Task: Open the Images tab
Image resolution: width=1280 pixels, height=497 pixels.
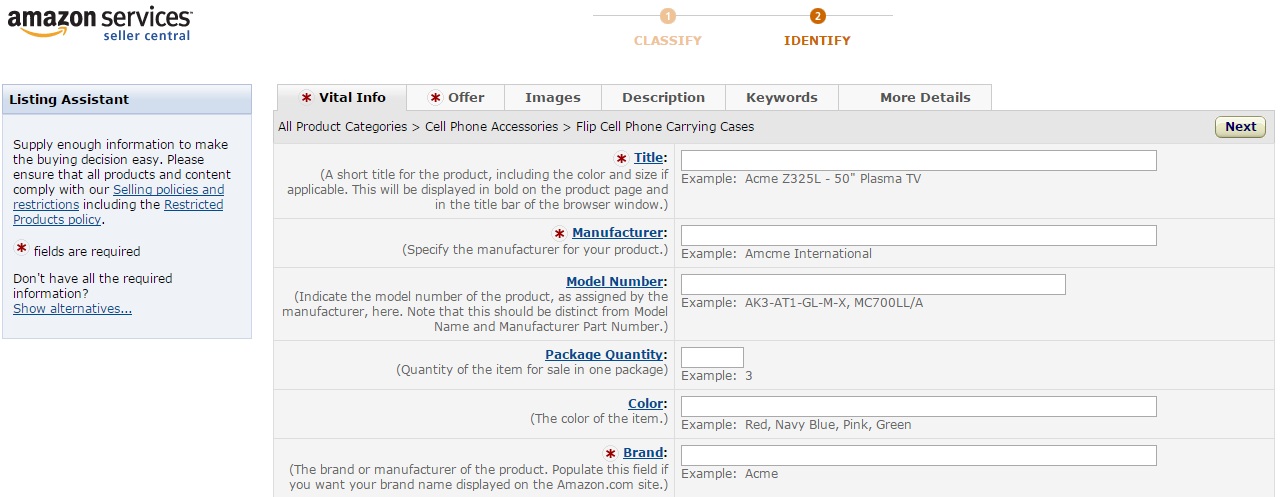Action: click(553, 98)
